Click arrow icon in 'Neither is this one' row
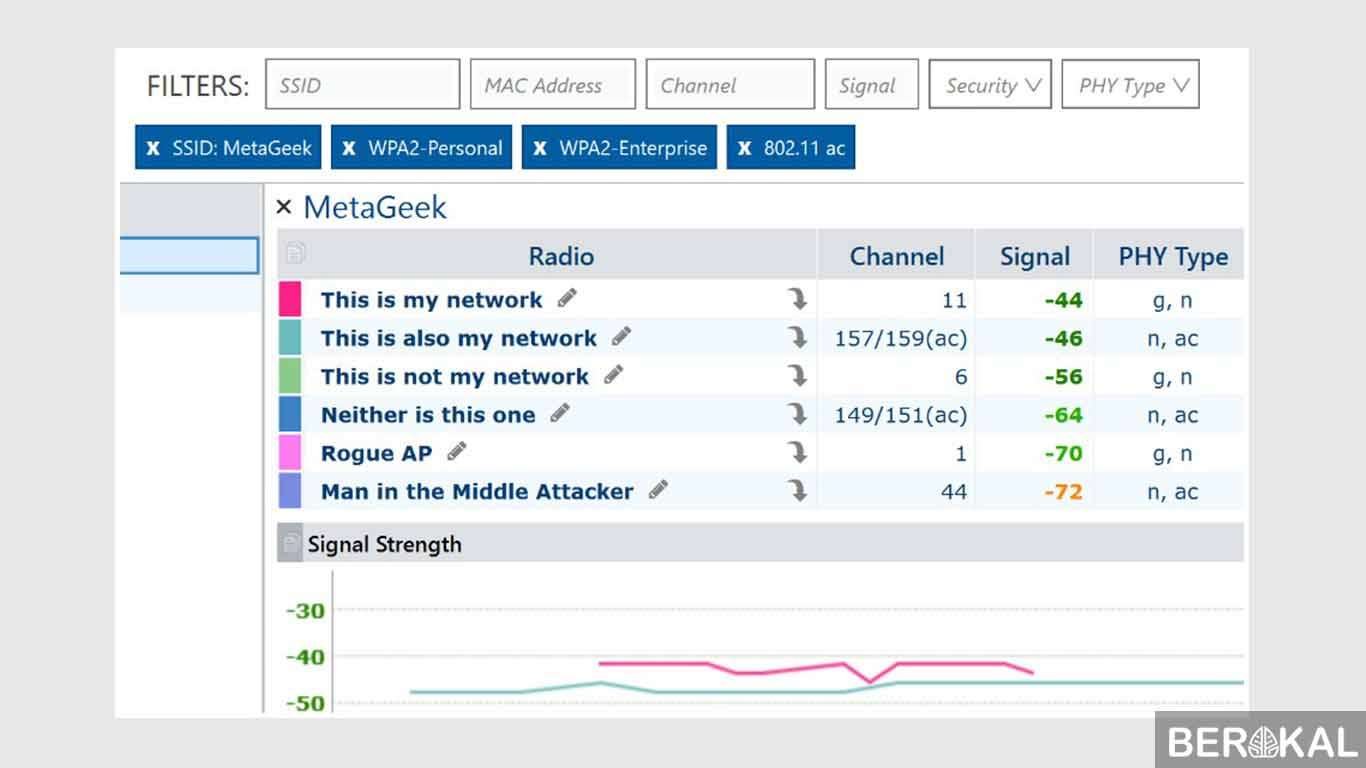This screenshot has width=1366, height=768. [797, 414]
